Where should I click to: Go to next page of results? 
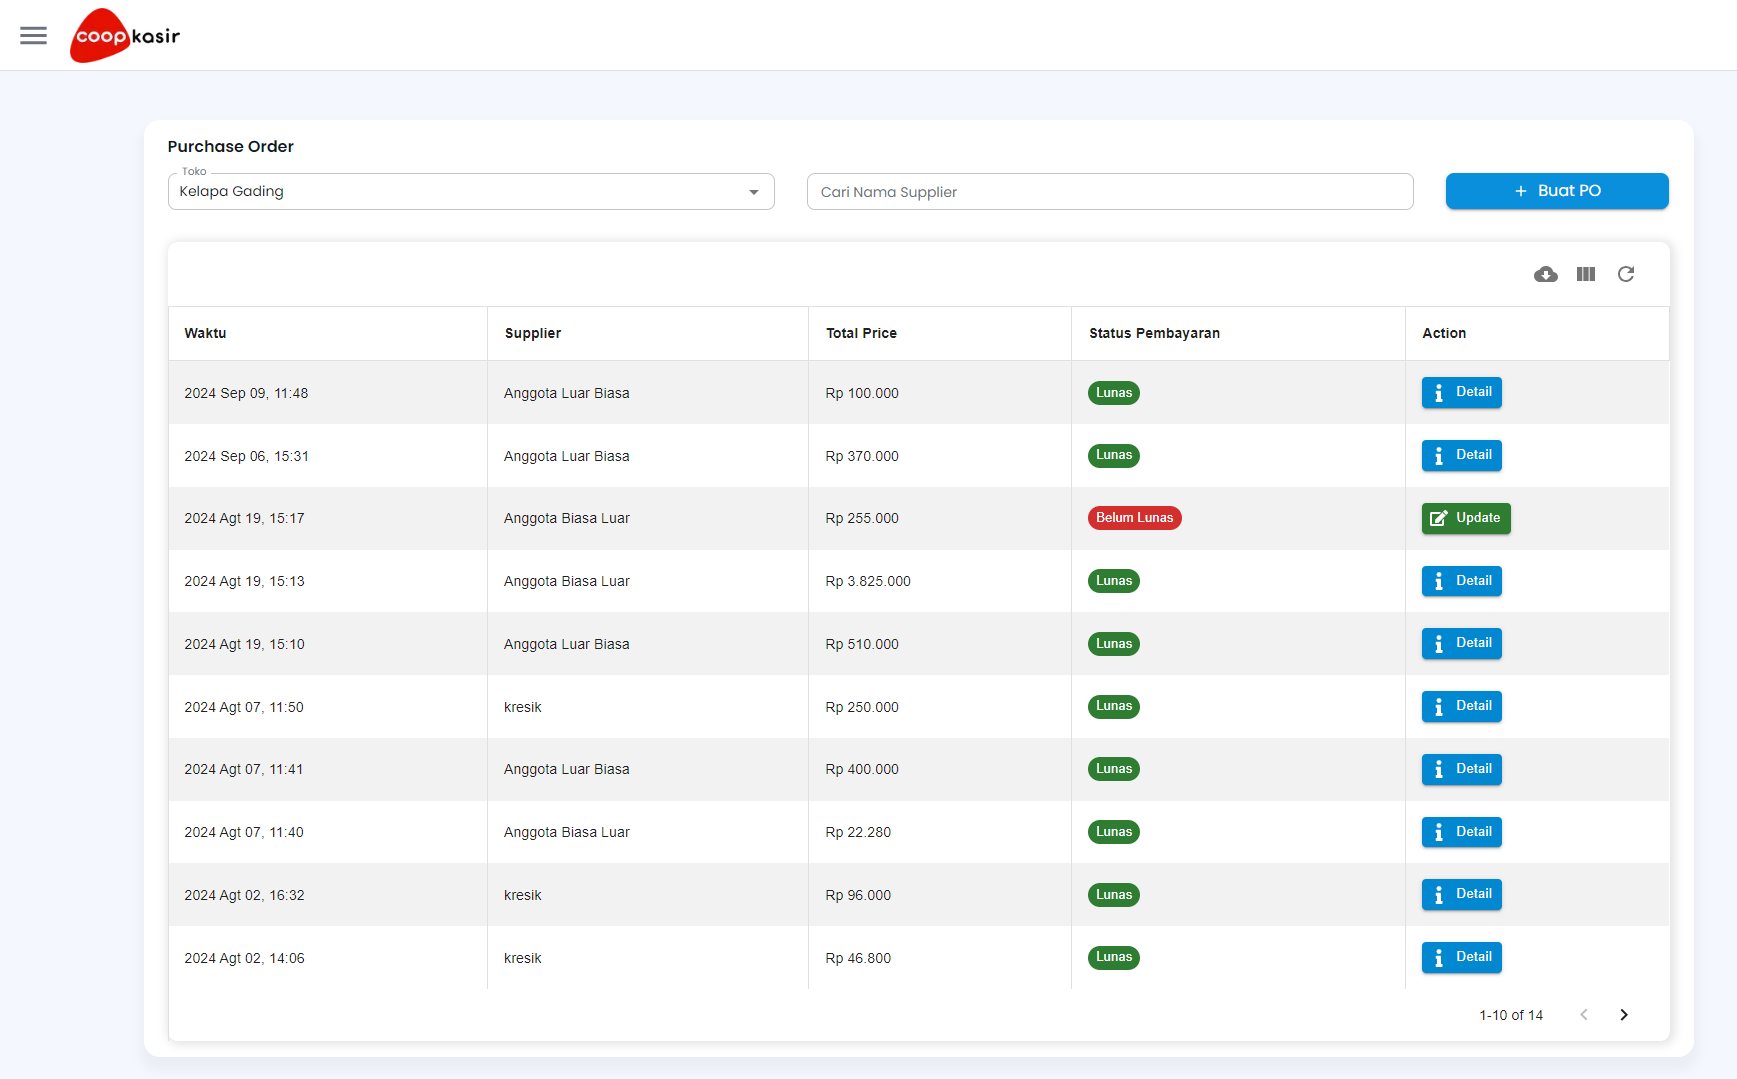click(1624, 1014)
